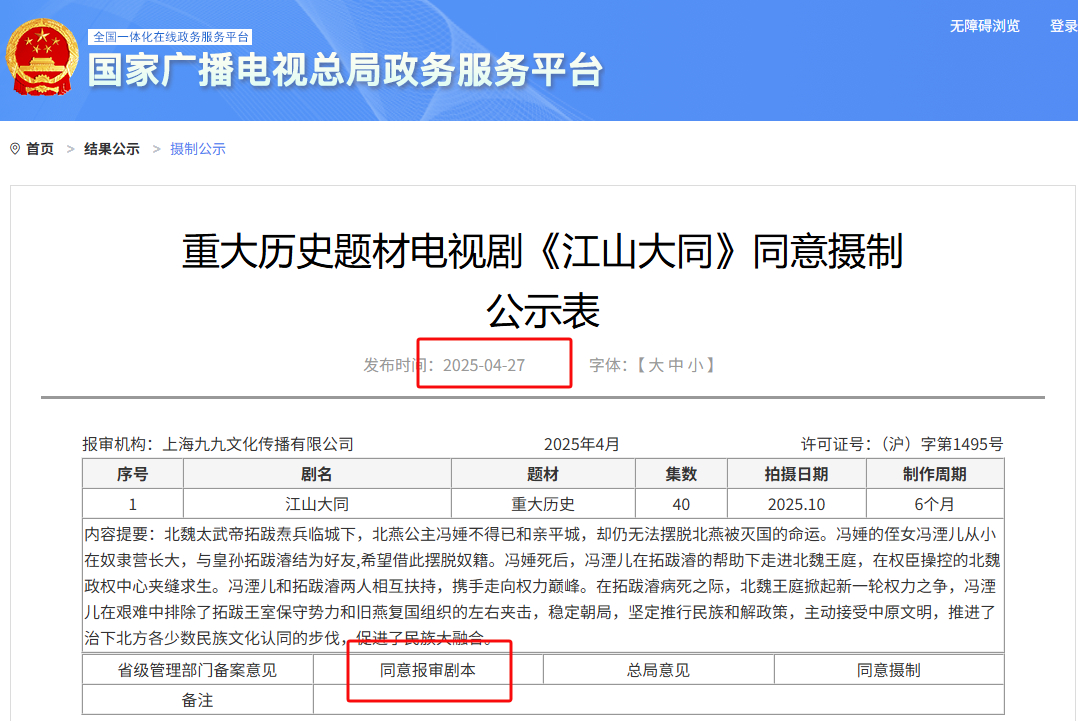Click the 同意摄制 cell
The image size is (1078, 721).
(889, 670)
